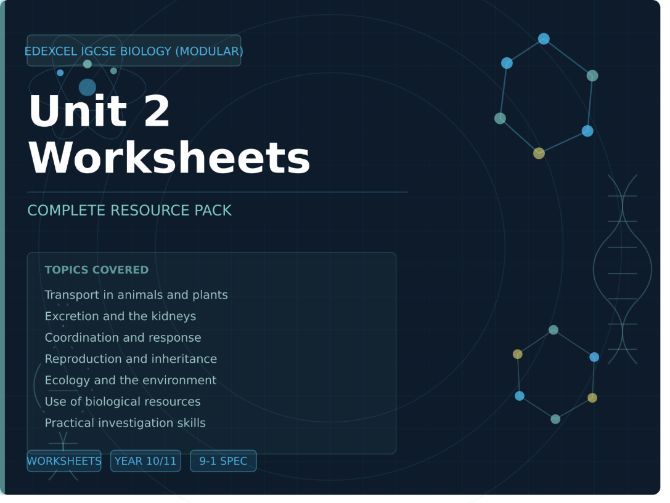670x503 pixels.
Task: Click the TOPICS COVERED heading
Action: point(97,270)
